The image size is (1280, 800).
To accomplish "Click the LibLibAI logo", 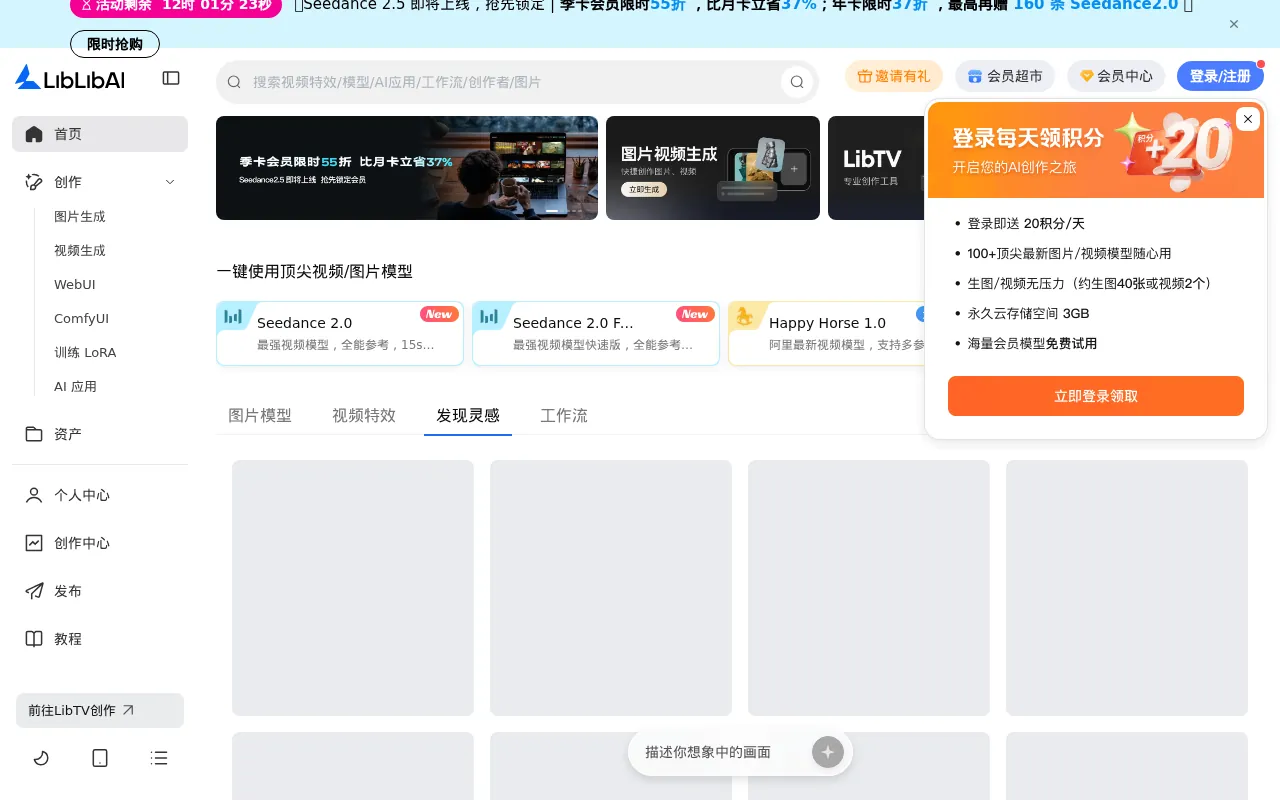I will point(70,78).
